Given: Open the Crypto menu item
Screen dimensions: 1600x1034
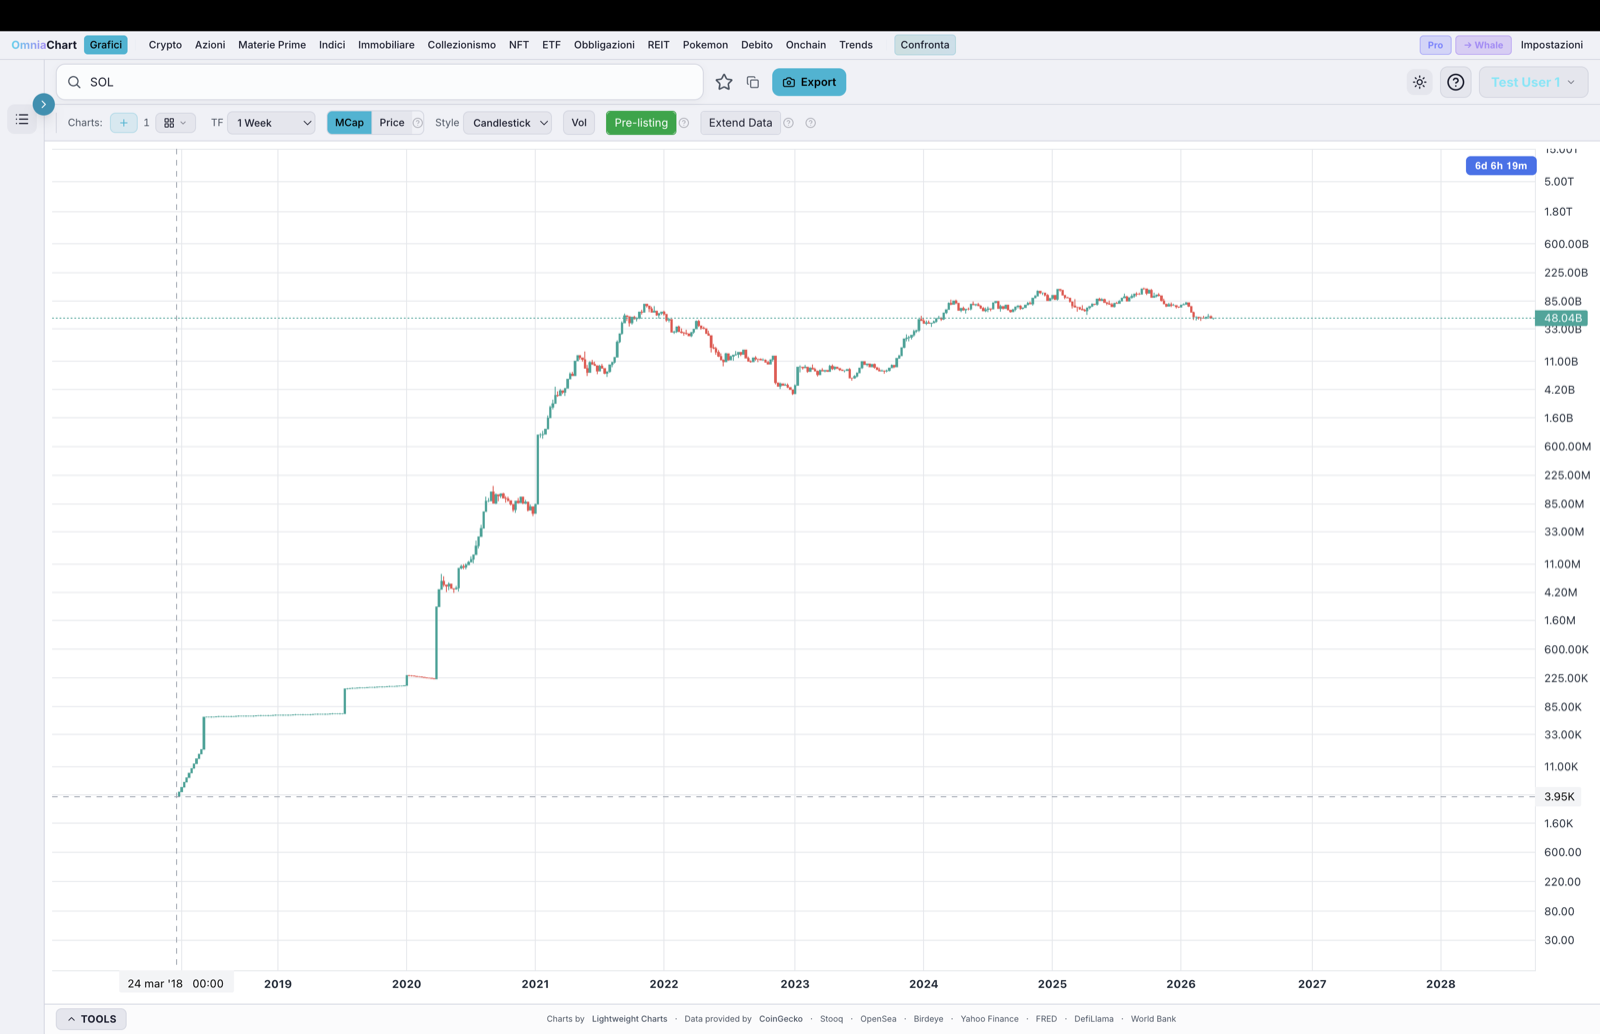Looking at the screenshot, I should [165, 45].
